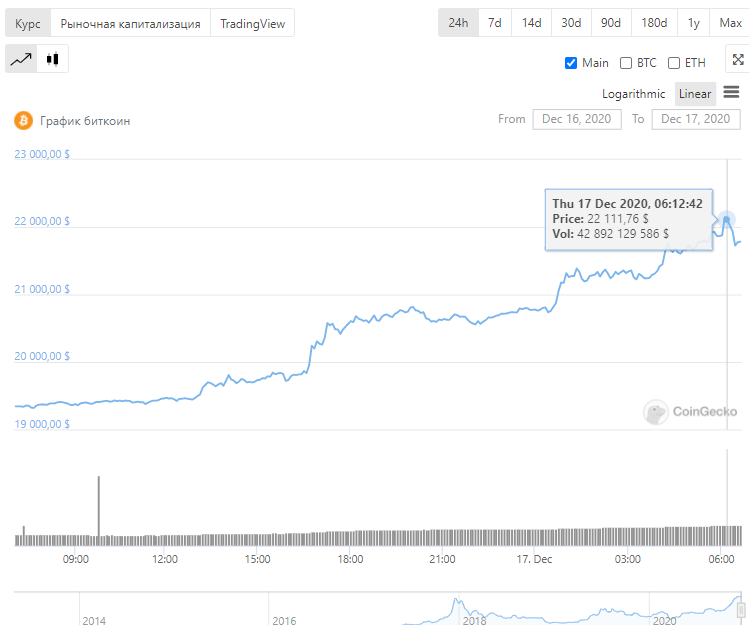Select the 14d time range
Viewport: 749px width, 625px height.
point(531,22)
